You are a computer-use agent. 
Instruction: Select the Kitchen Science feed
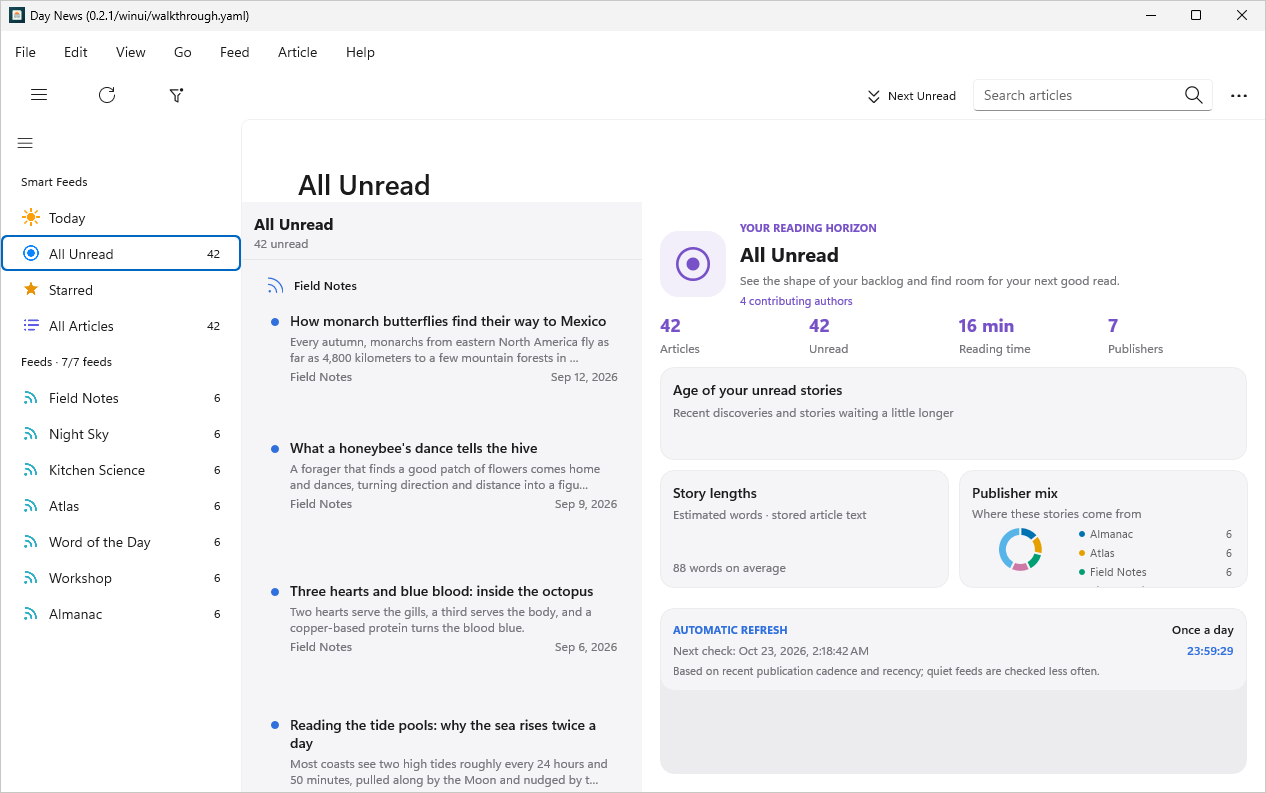[121, 470]
